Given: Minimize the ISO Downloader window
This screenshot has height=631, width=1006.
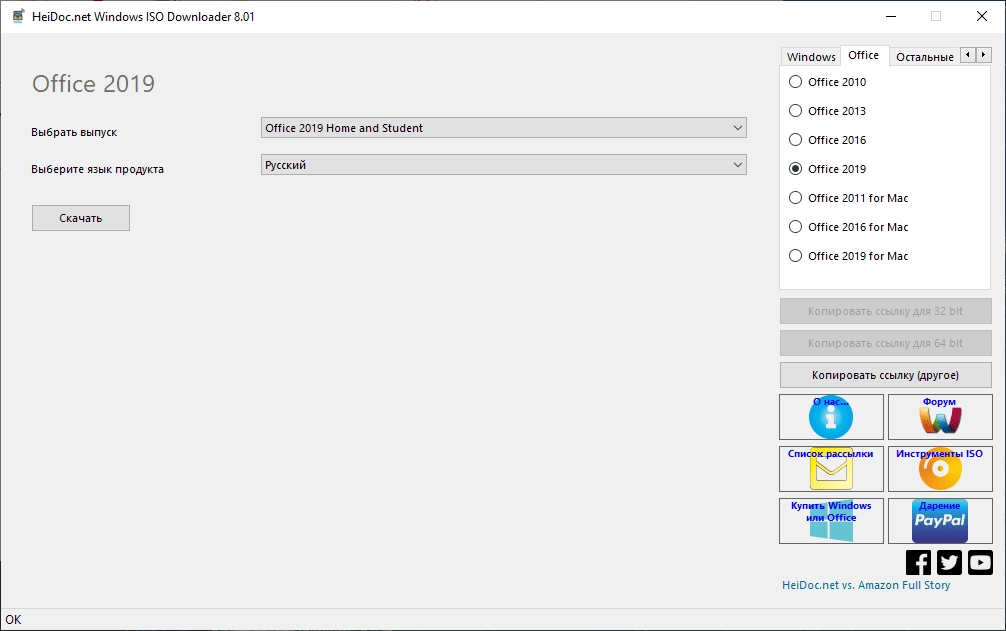Looking at the screenshot, I should point(891,17).
